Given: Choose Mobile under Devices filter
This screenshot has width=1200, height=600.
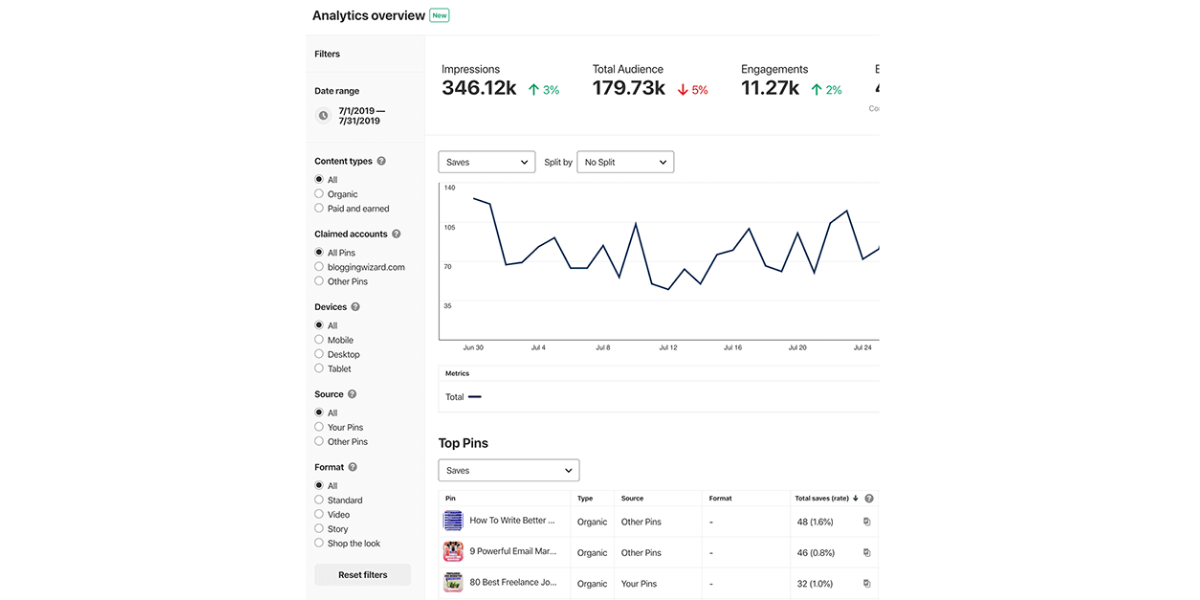Looking at the screenshot, I should (x=319, y=340).
